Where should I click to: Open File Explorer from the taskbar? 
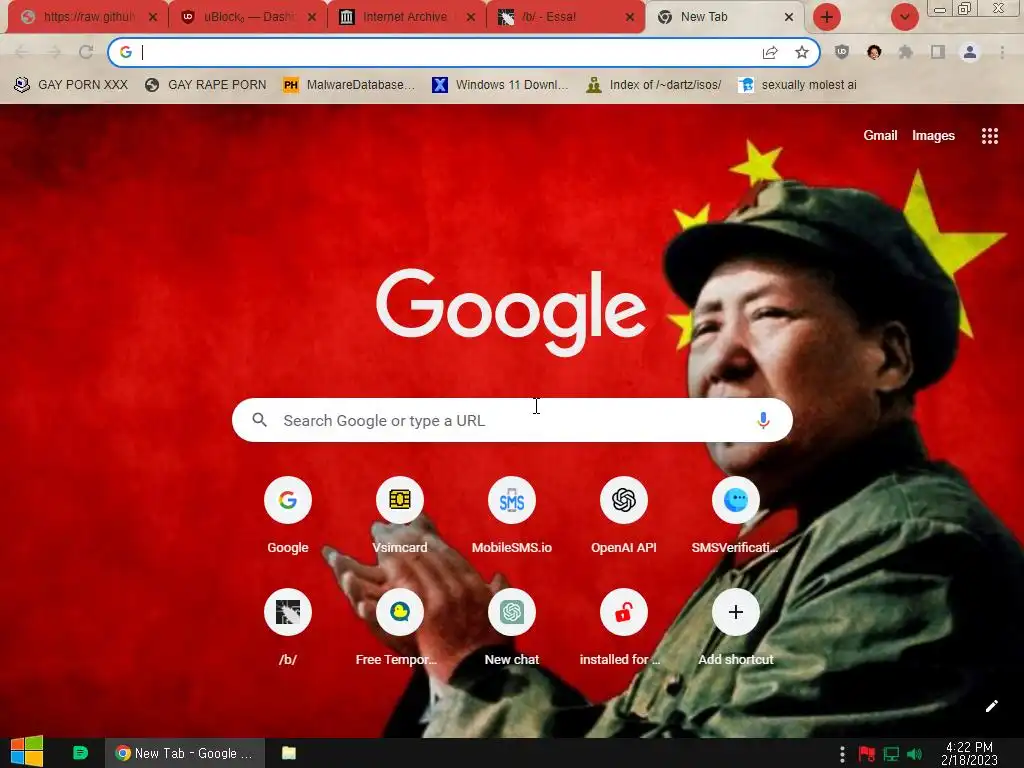pos(289,753)
